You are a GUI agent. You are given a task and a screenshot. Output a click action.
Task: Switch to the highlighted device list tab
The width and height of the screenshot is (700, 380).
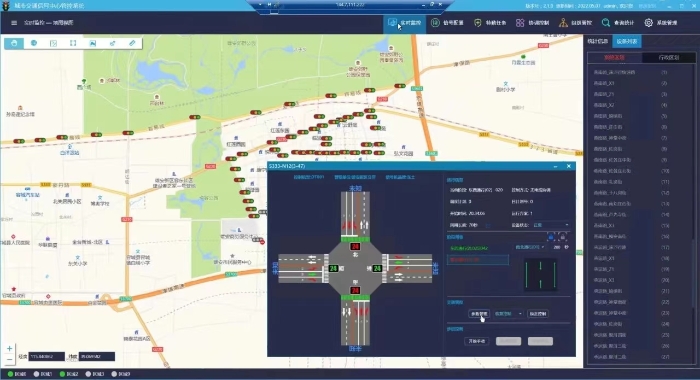click(x=626, y=41)
